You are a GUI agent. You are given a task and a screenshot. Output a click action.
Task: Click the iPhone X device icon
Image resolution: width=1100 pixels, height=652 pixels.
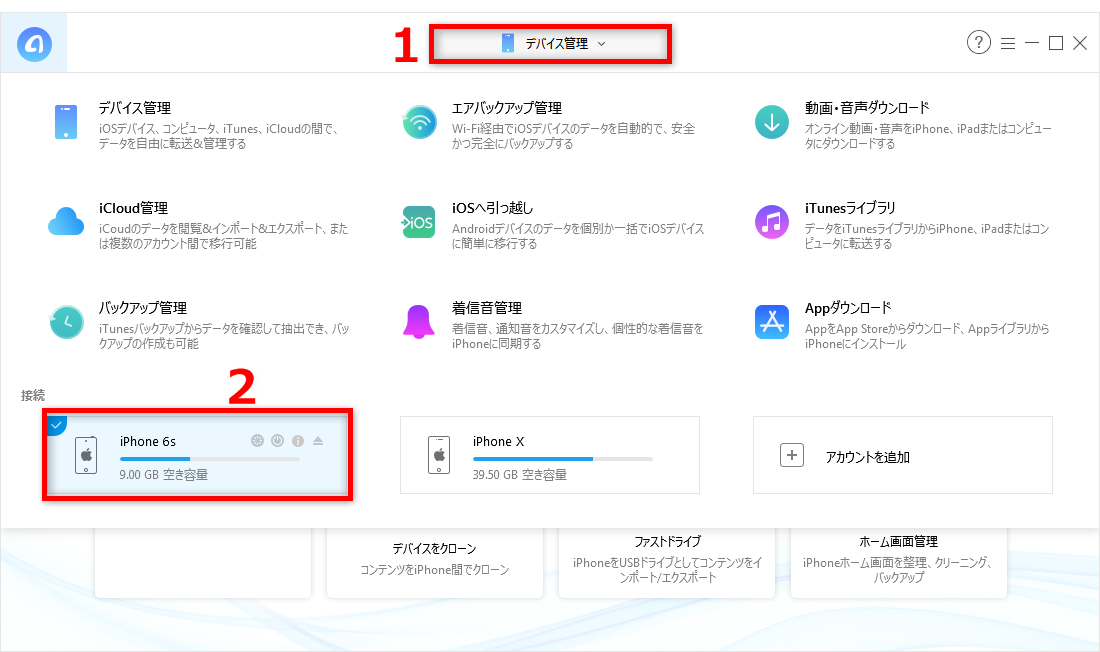pos(439,455)
